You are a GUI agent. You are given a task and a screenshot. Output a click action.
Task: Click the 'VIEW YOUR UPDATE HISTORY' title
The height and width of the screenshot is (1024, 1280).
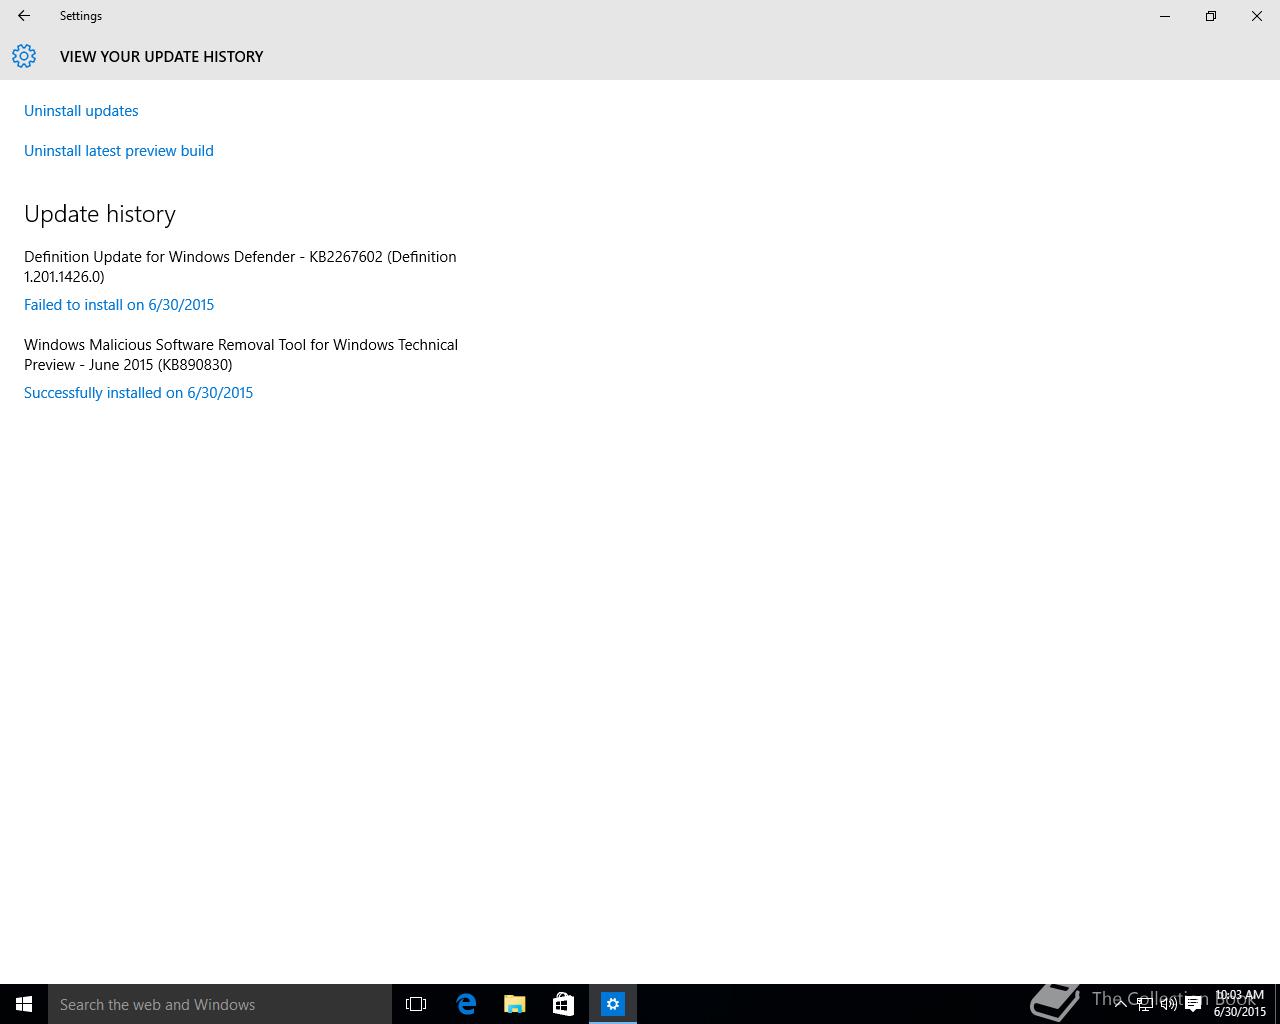(162, 57)
